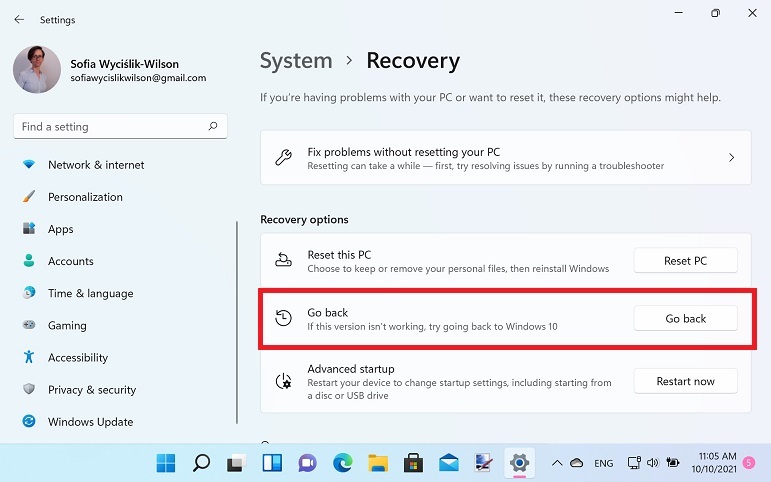Click the Apps sidebar icon
The image size is (771, 482).
29,229
